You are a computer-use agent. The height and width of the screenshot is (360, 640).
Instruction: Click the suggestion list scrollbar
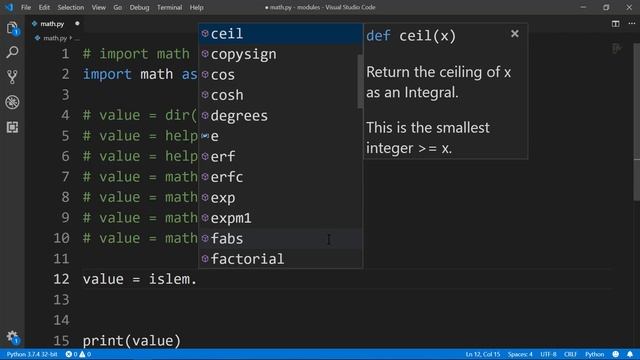pos(360,82)
